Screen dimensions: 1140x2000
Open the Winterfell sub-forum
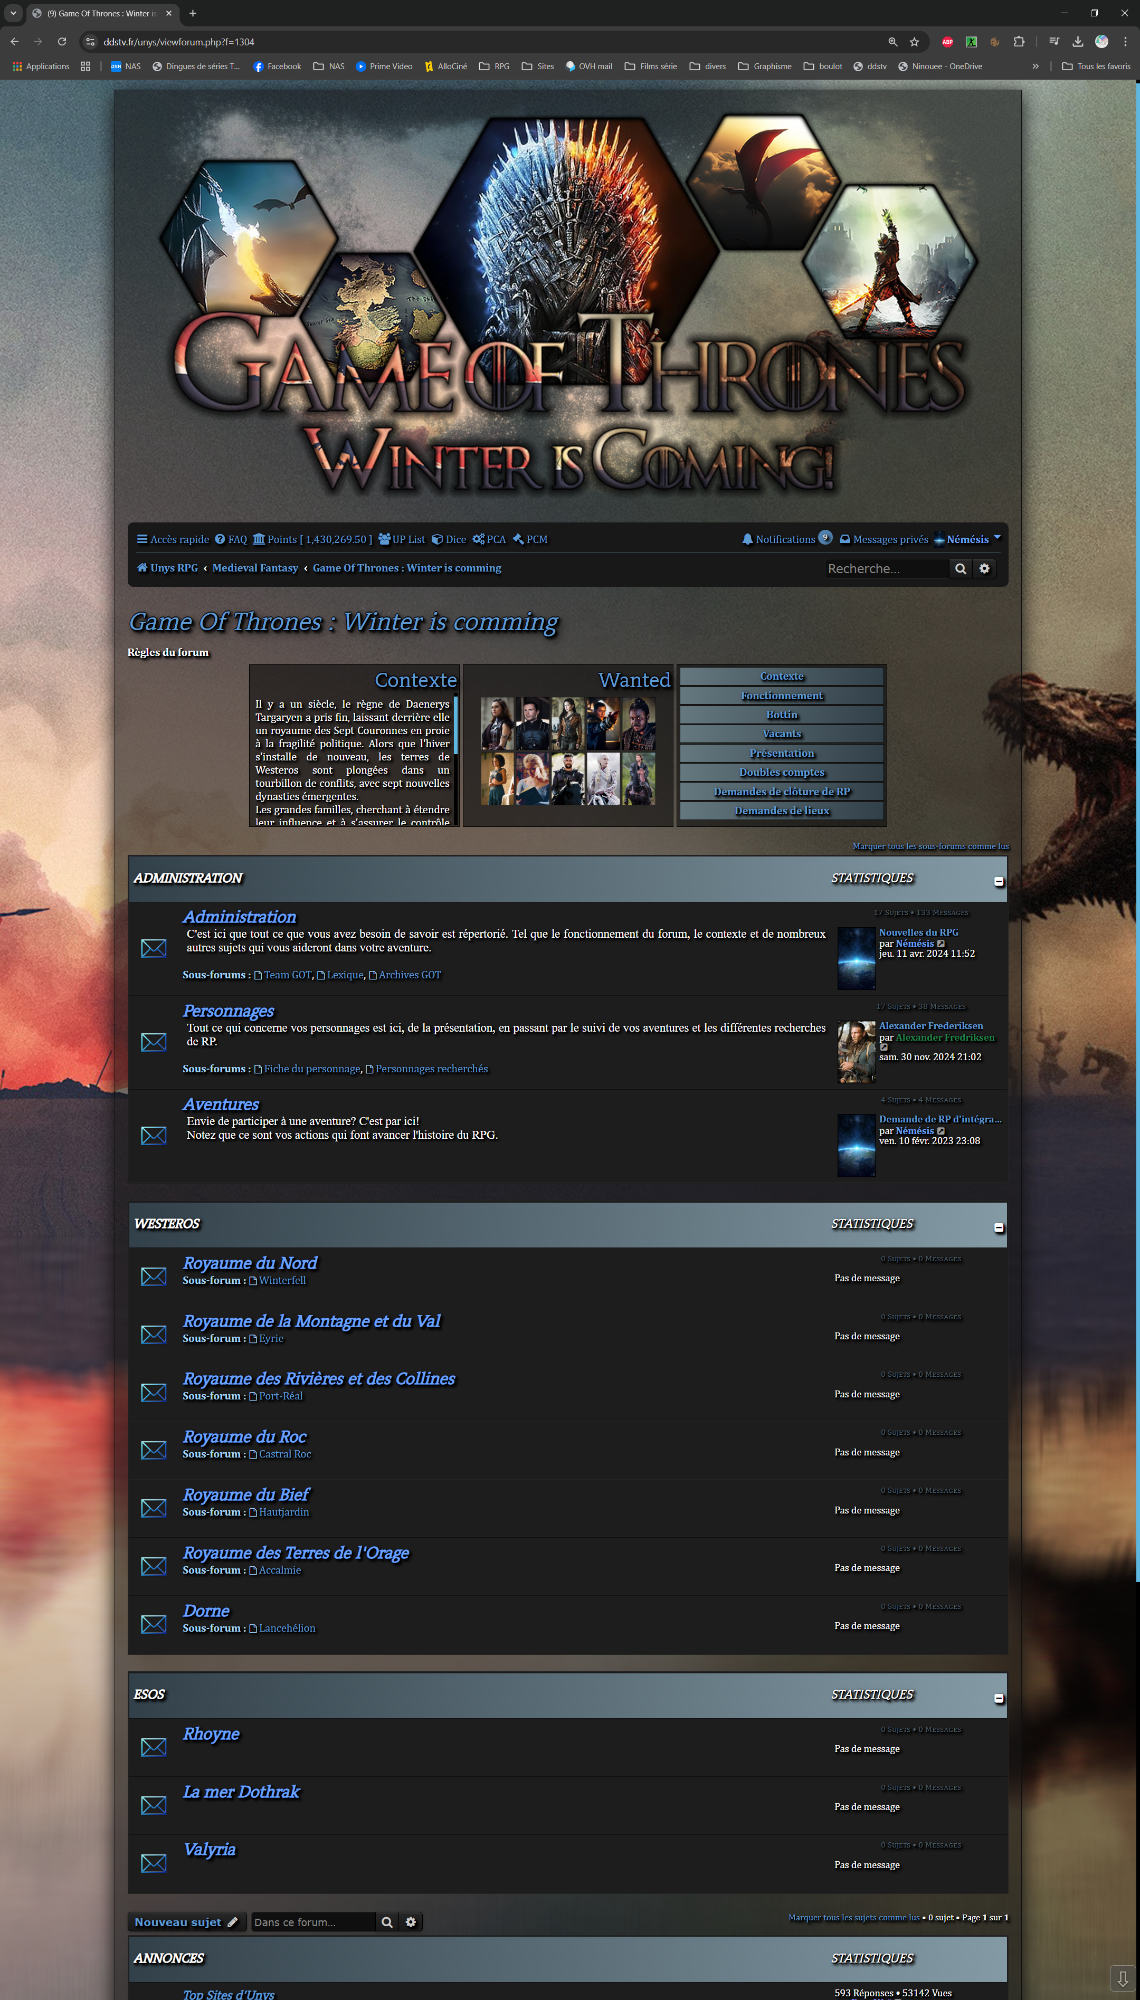pyautogui.click(x=277, y=1280)
